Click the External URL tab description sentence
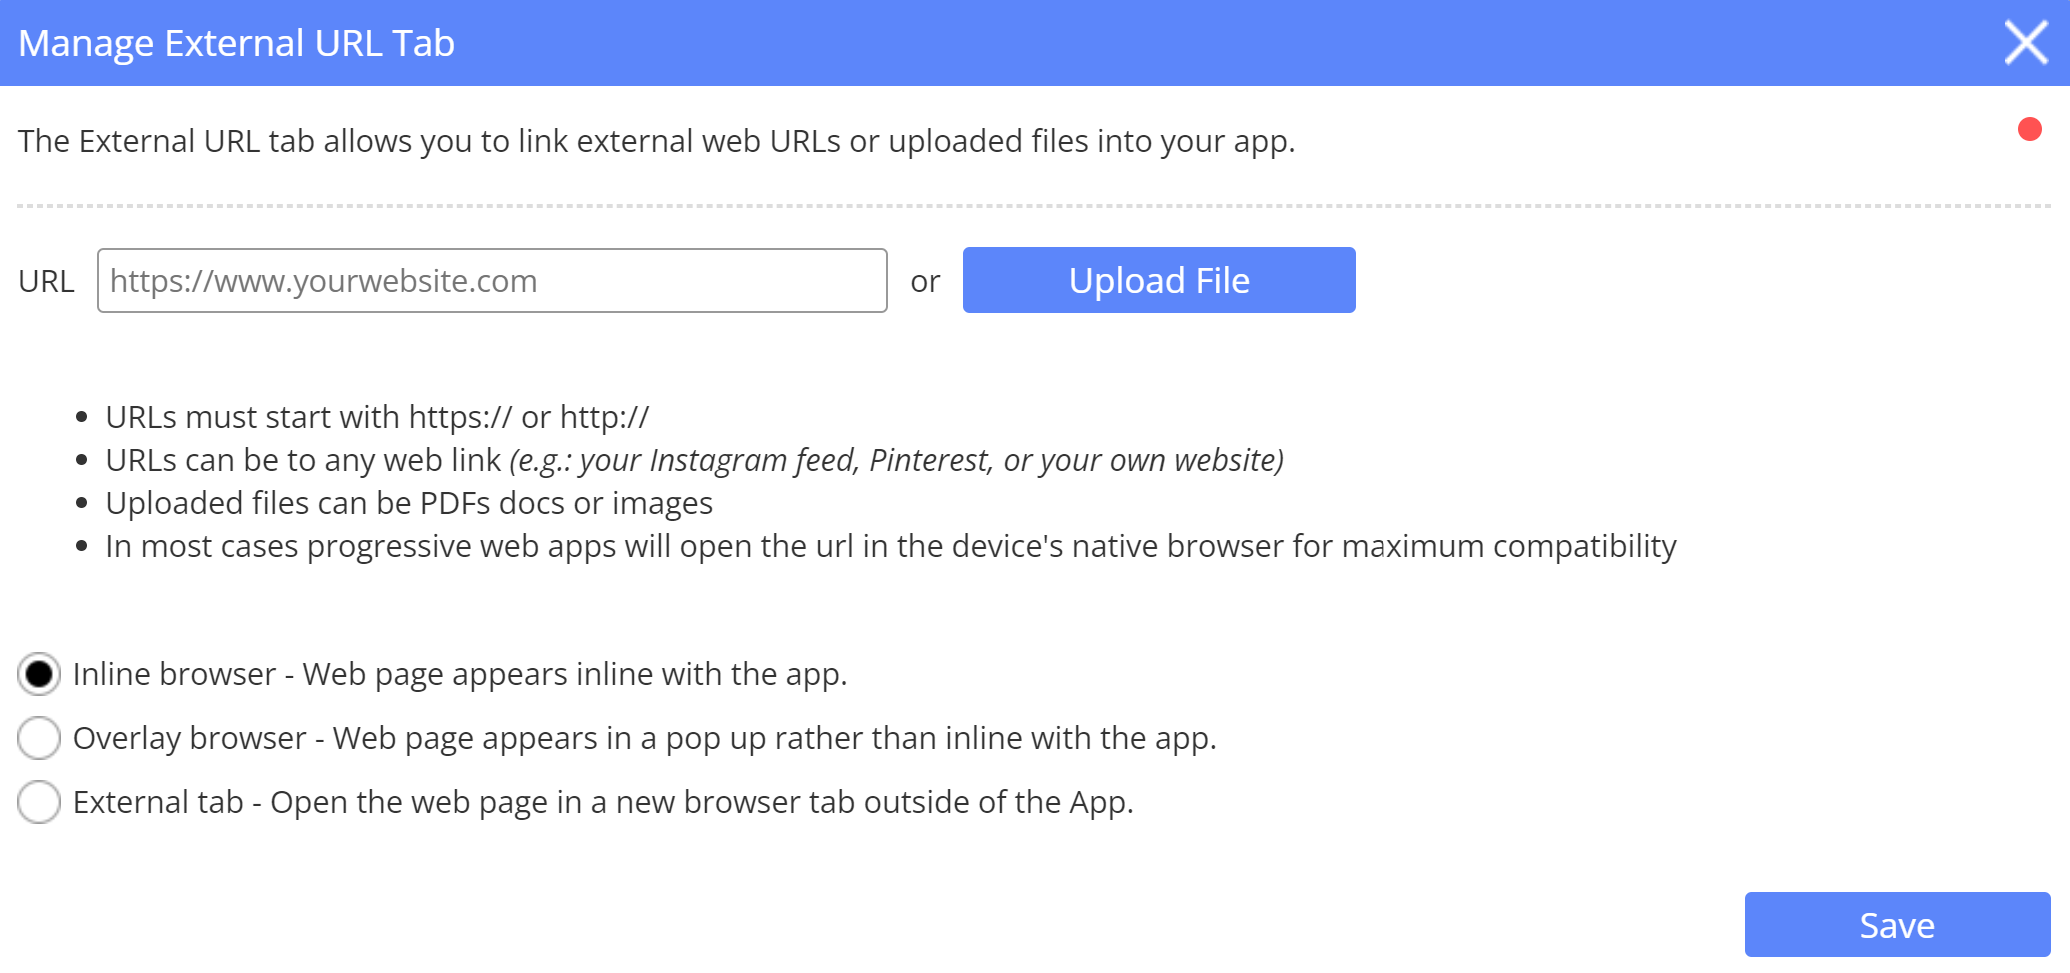Viewport: 2070px width, 973px height. (x=656, y=141)
